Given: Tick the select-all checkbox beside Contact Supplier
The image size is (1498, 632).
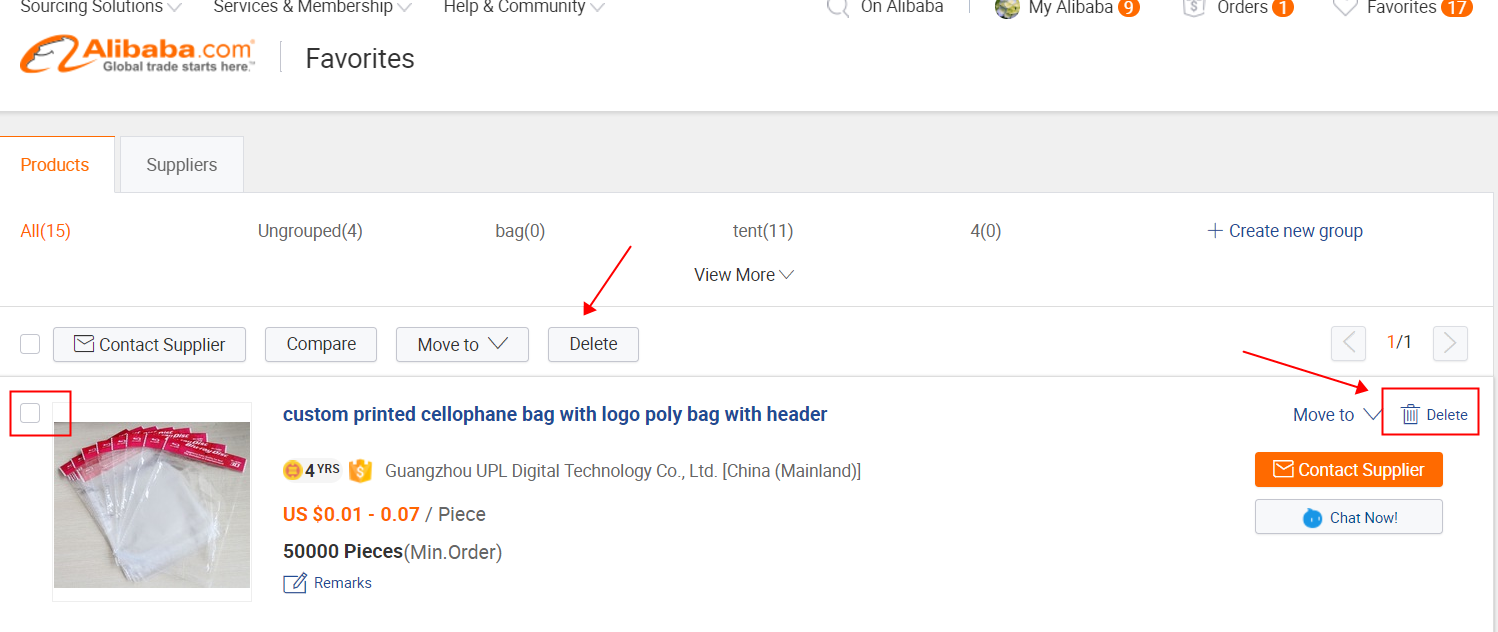Looking at the screenshot, I should 30,344.
